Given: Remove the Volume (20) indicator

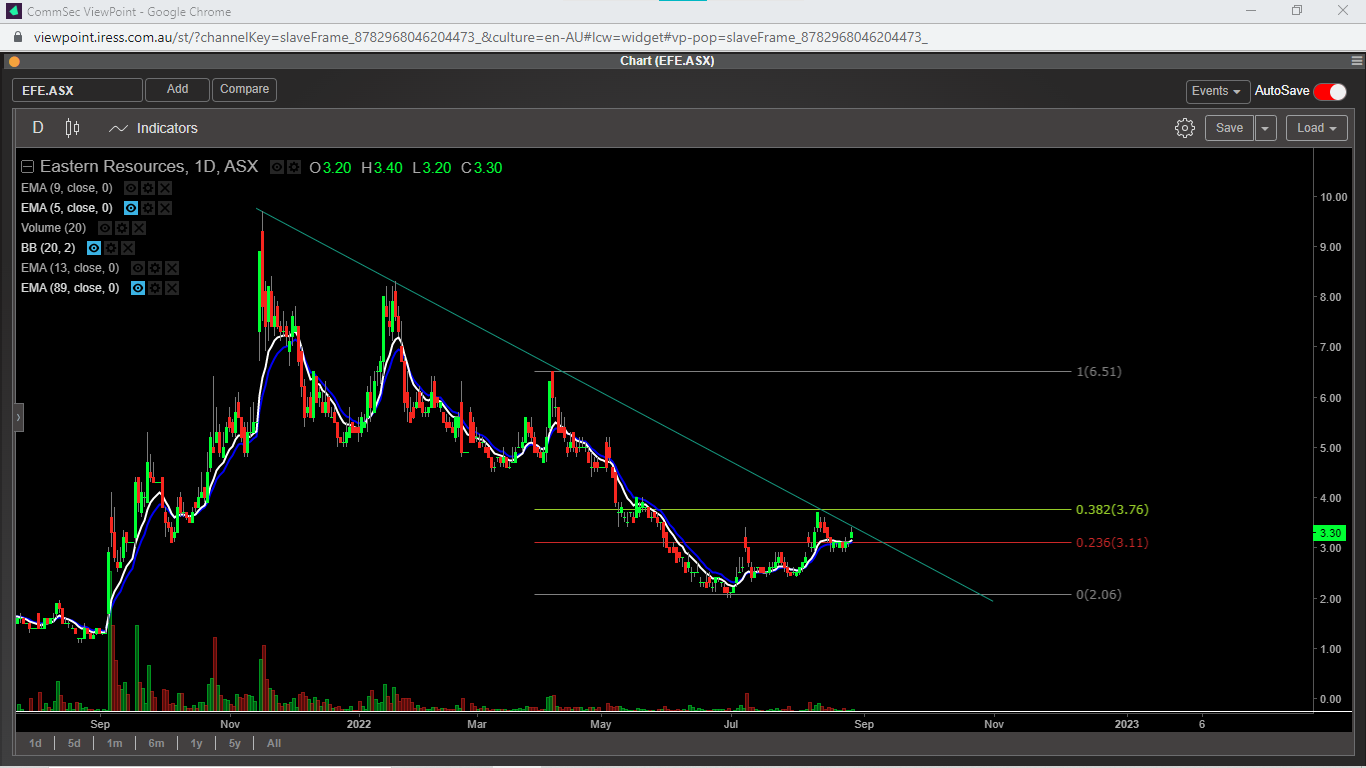Looking at the screenshot, I should 139,228.
